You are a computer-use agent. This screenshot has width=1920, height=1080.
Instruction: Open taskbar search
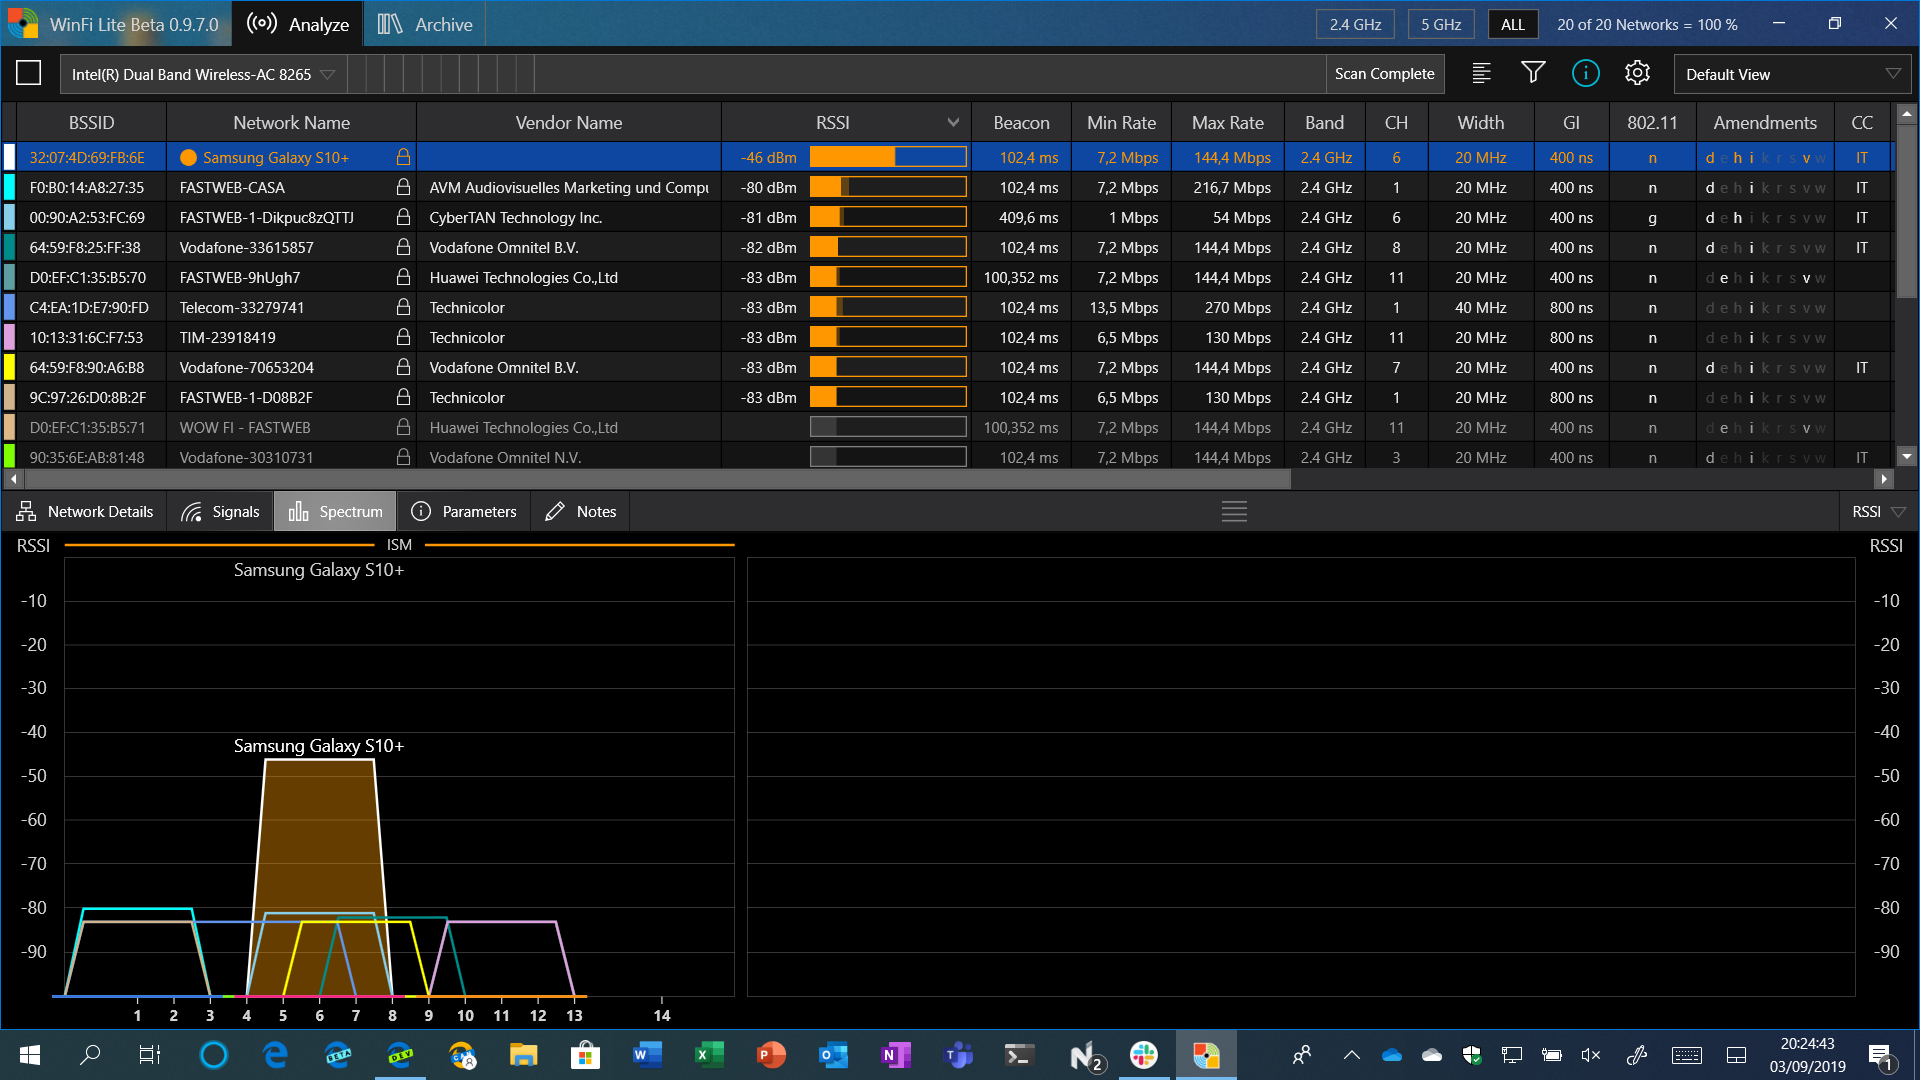coord(90,1055)
